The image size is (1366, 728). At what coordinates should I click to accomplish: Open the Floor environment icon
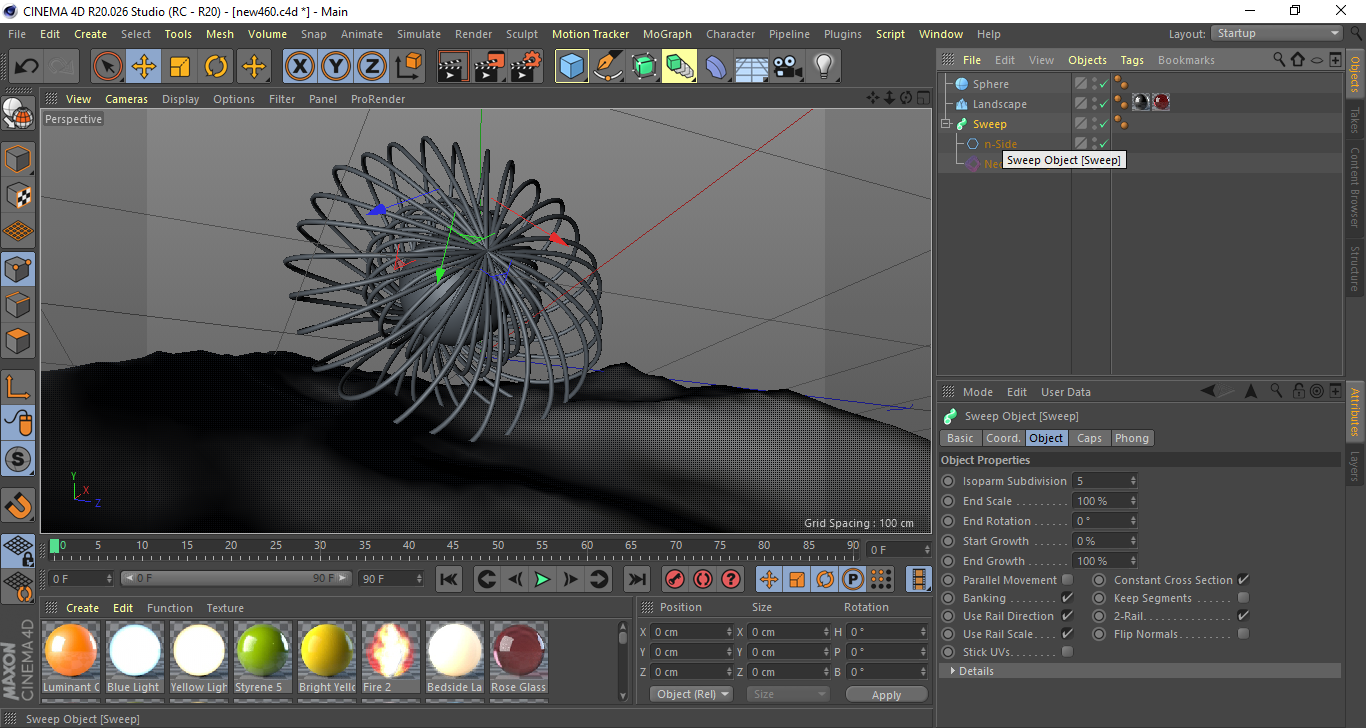pyautogui.click(x=752, y=67)
